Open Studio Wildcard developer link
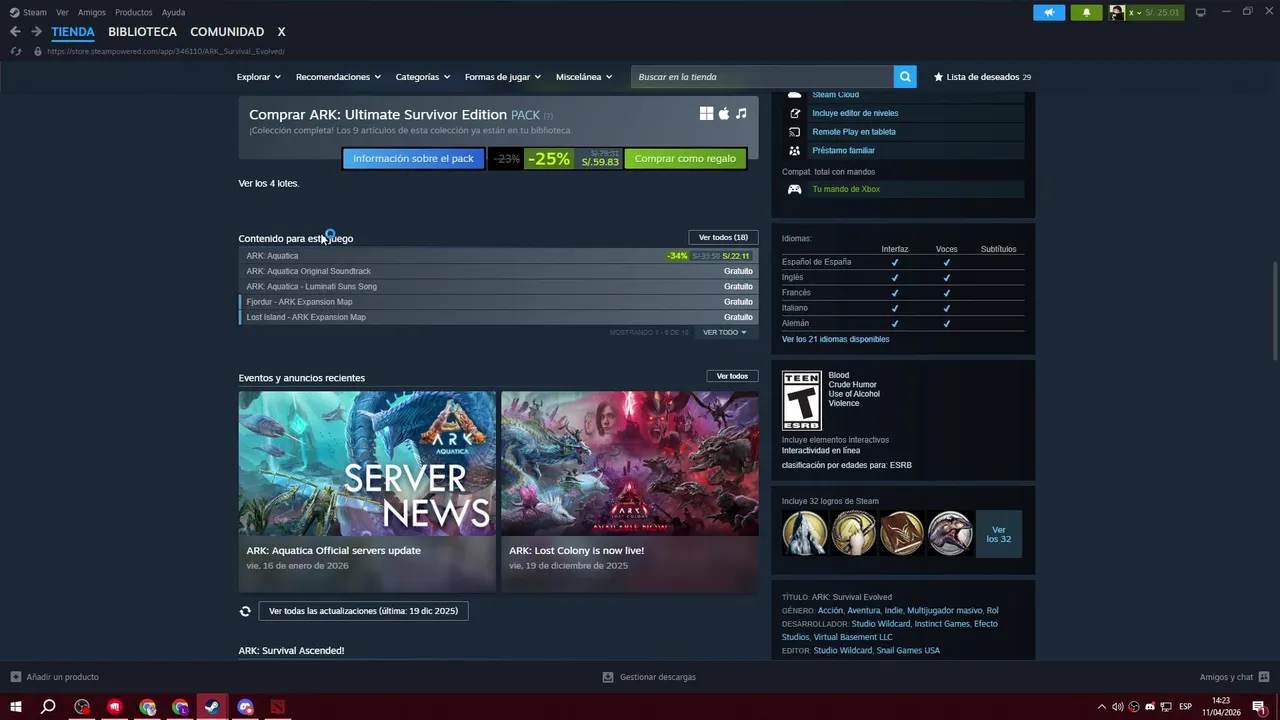This screenshot has width=1280, height=720. 880,624
